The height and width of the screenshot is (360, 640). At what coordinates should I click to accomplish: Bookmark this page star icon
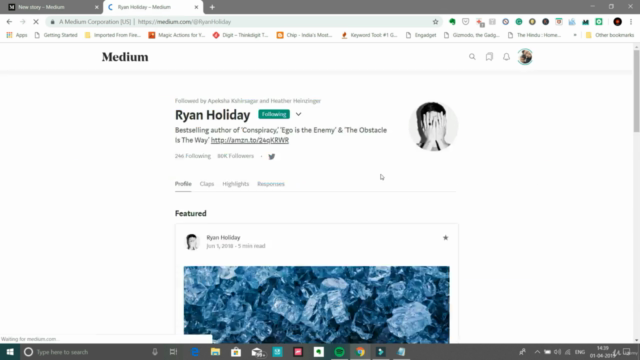(x=436, y=22)
